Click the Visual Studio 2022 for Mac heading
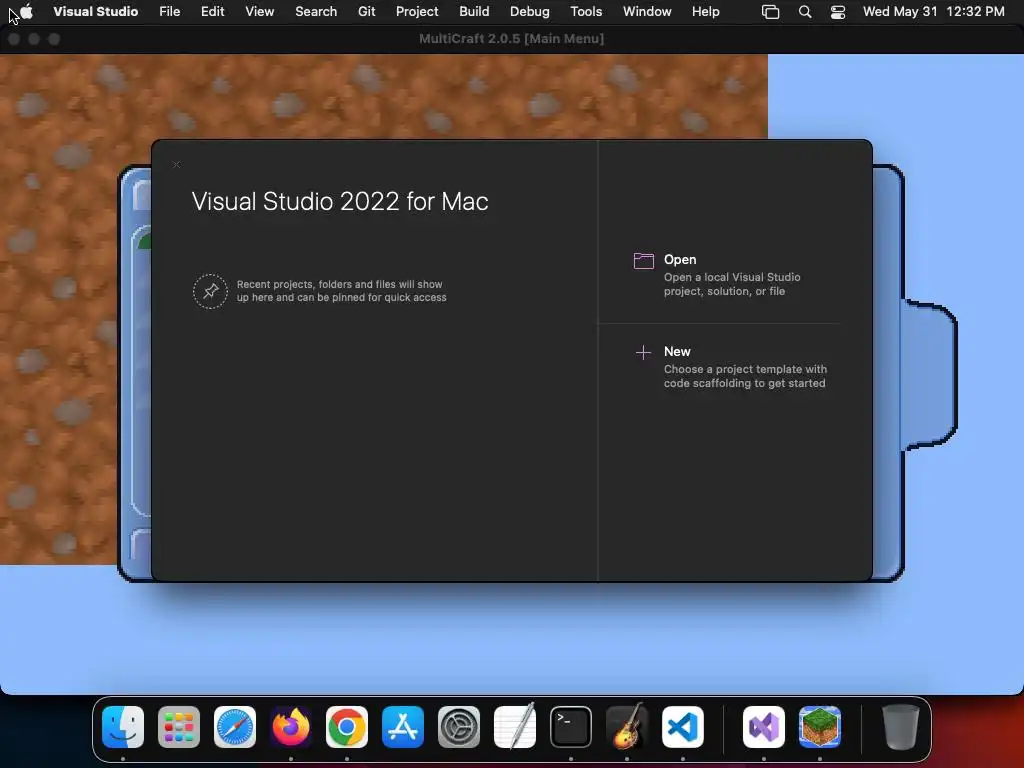Image resolution: width=1024 pixels, height=768 pixels. coord(340,201)
